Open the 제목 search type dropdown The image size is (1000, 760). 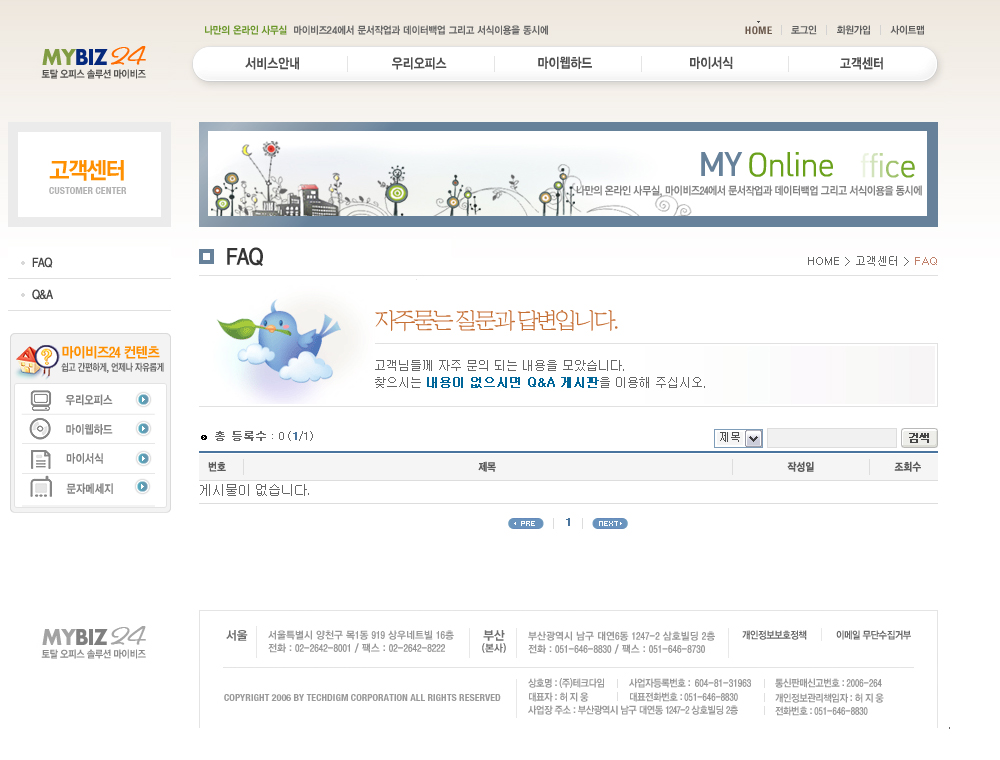[x=739, y=438]
